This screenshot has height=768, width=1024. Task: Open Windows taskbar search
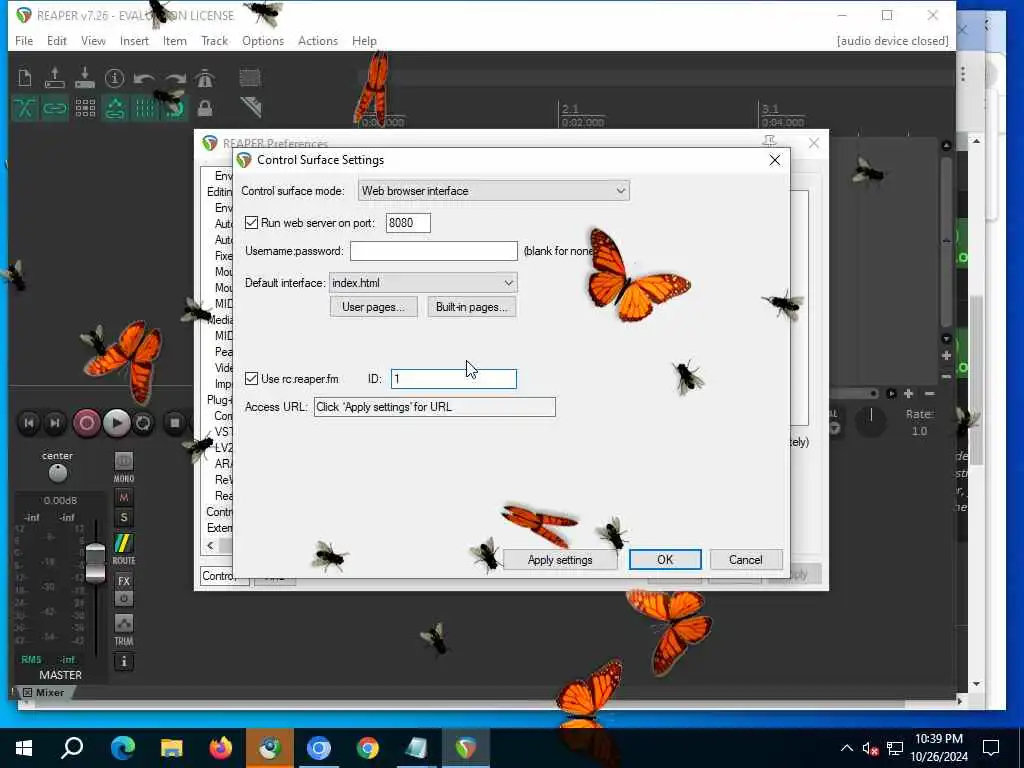click(x=72, y=748)
